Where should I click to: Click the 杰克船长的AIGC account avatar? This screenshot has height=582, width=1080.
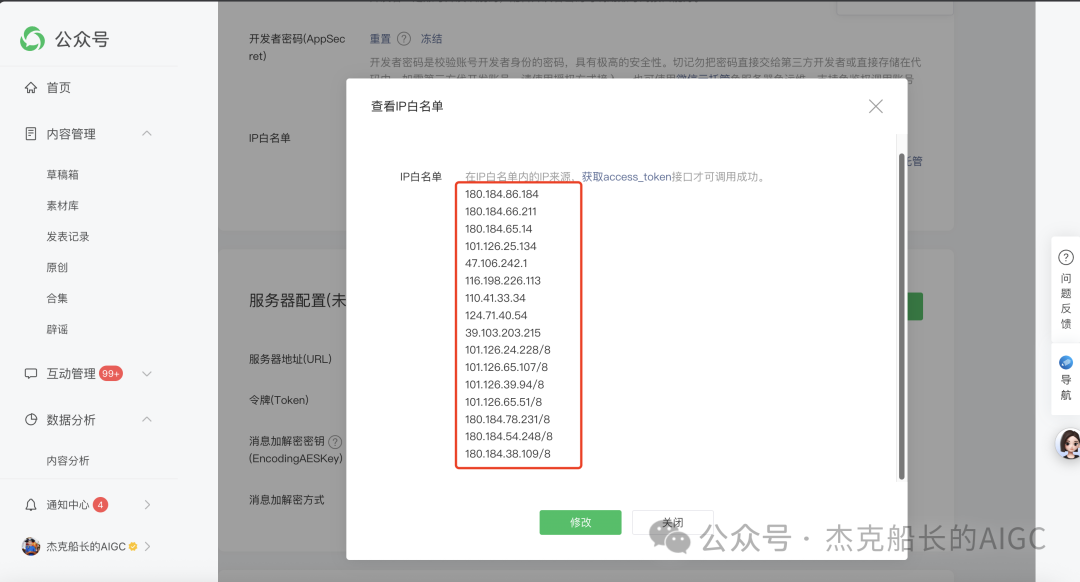(x=31, y=546)
